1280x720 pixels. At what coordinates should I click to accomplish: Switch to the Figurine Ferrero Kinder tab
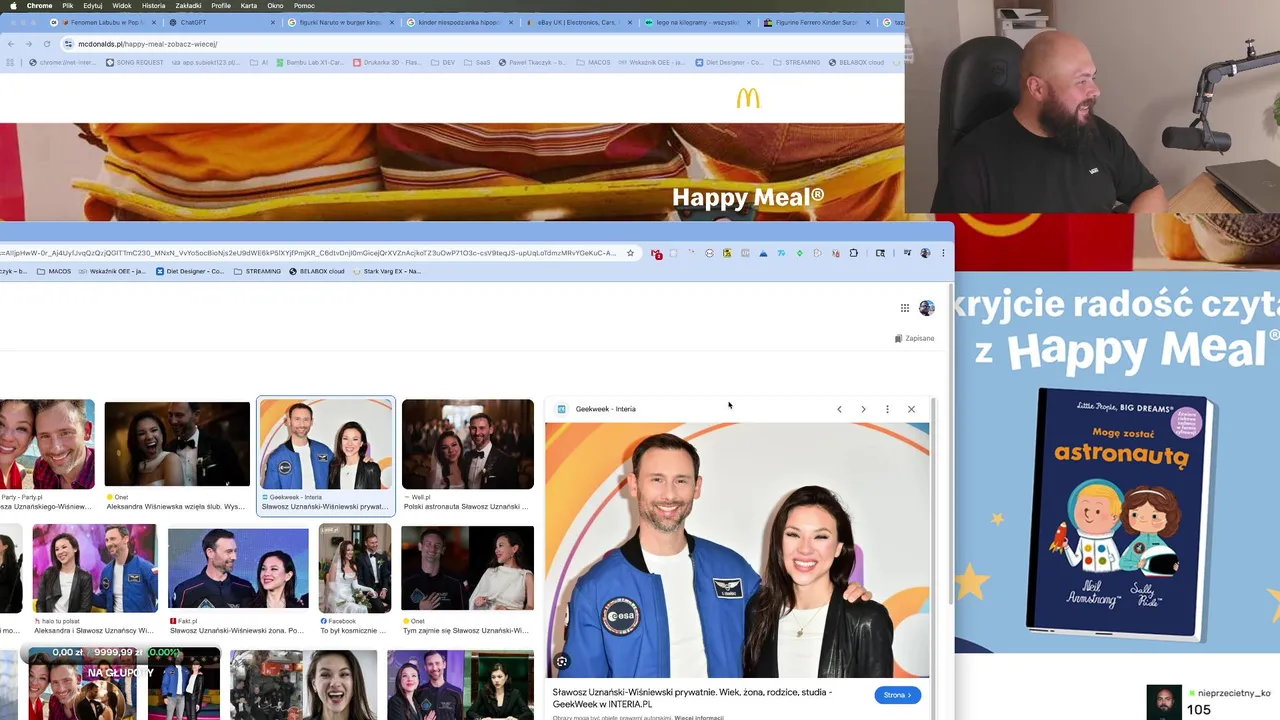coord(815,22)
